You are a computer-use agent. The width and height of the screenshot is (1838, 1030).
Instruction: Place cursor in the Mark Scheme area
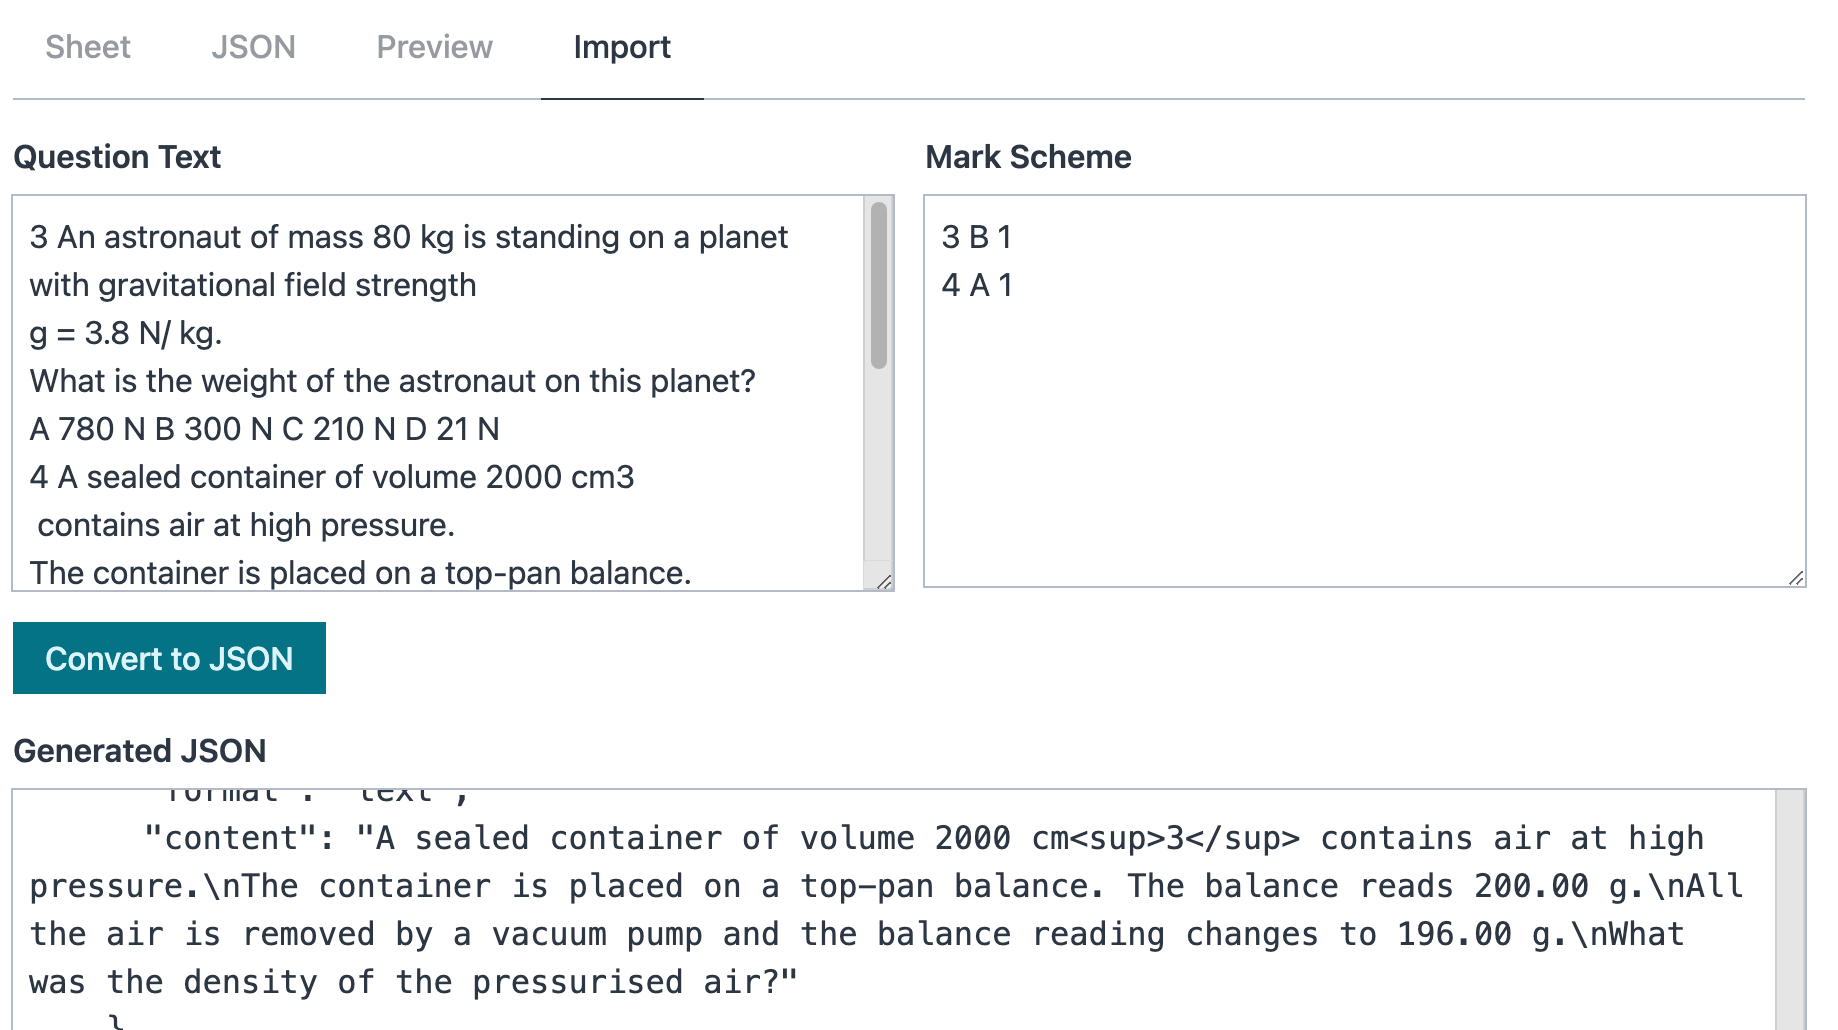1350,390
